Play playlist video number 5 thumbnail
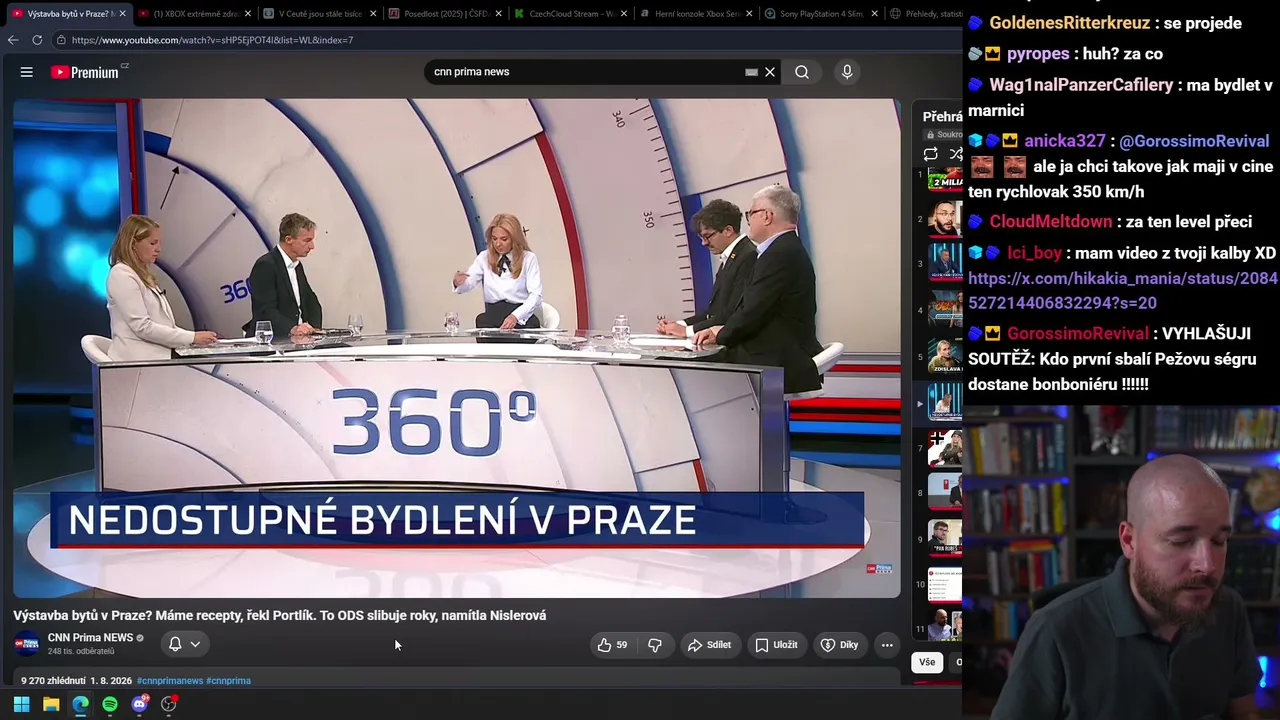 (x=945, y=356)
